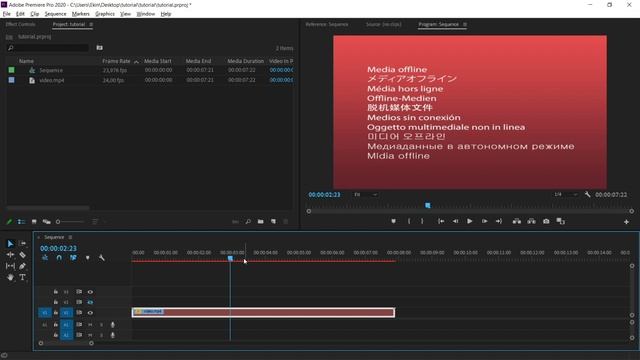Click the New Bin folder icon
Viewport: 640px width, 360px height.
260,222
